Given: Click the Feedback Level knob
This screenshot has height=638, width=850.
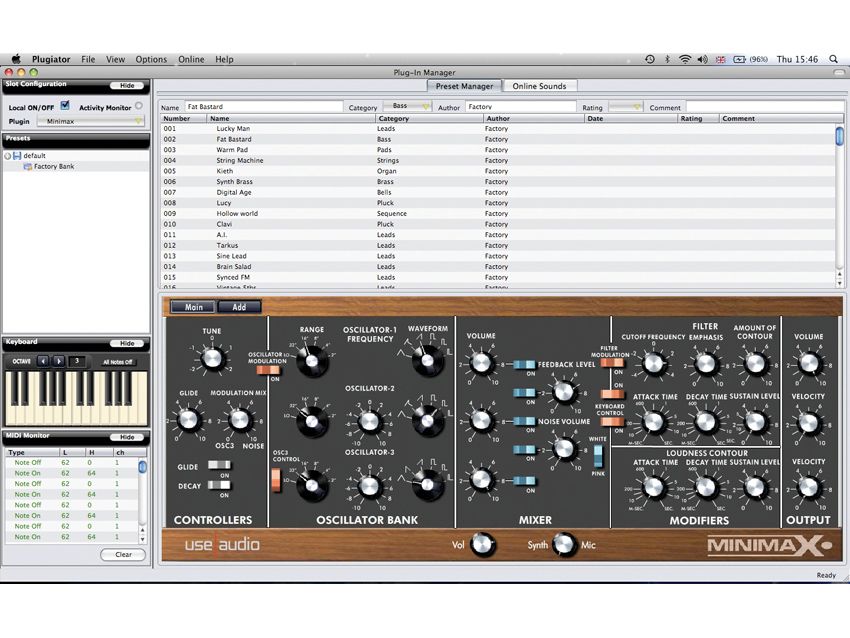Looking at the screenshot, I should tap(563, 392).
